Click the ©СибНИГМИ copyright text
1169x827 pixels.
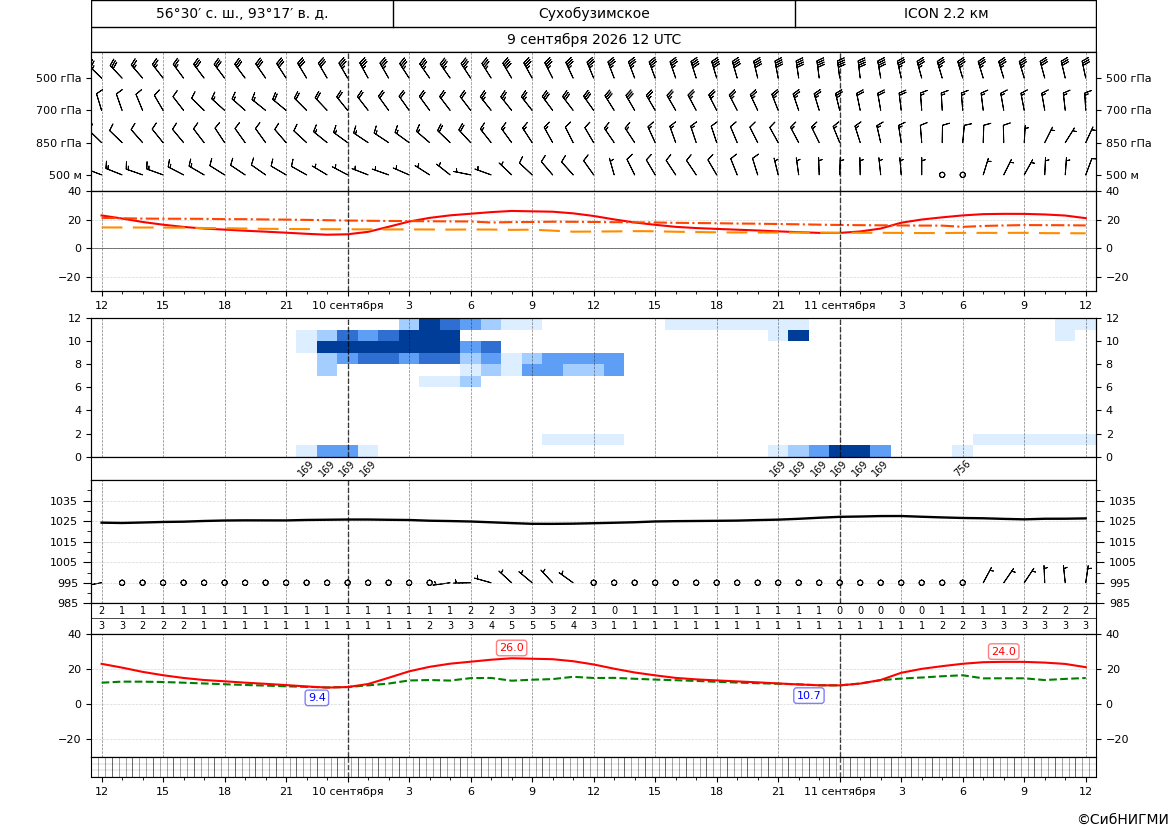[1123, 819]
